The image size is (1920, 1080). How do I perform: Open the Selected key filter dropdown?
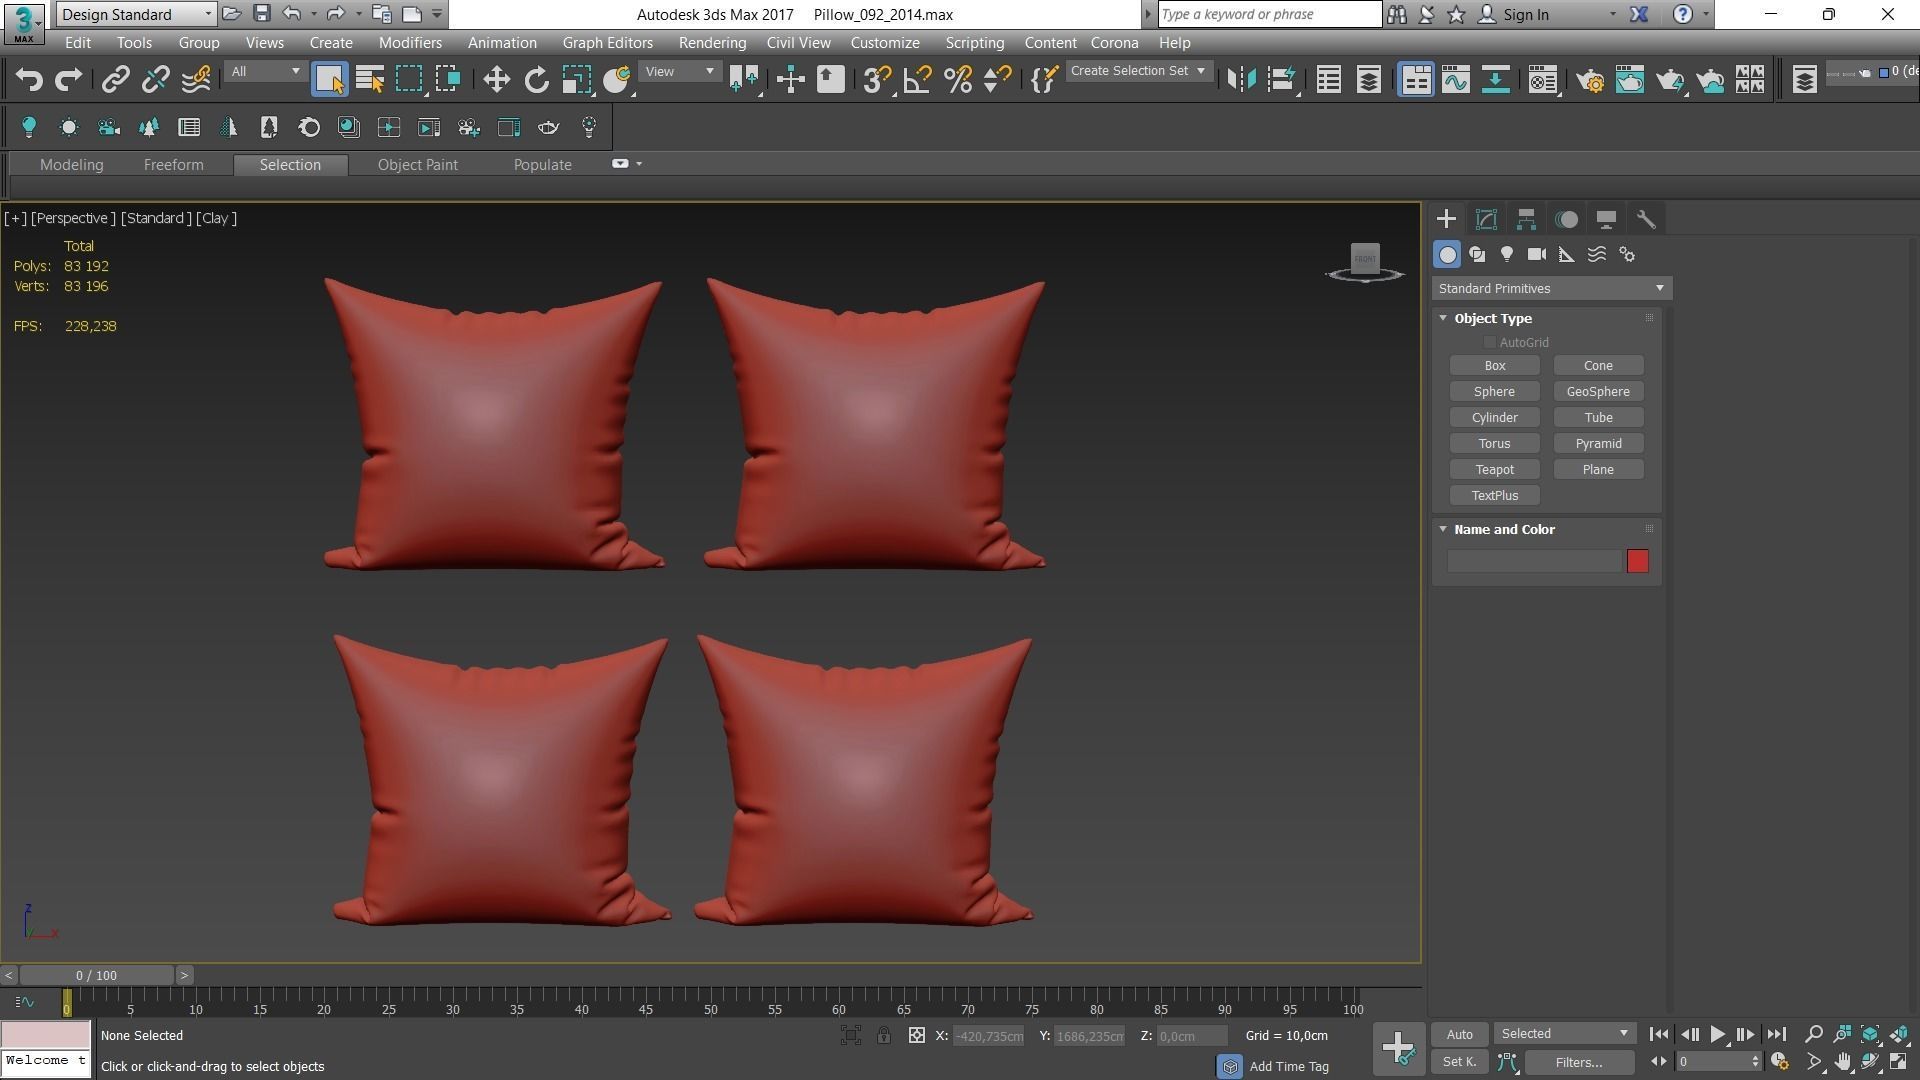coord(1563,1034)
